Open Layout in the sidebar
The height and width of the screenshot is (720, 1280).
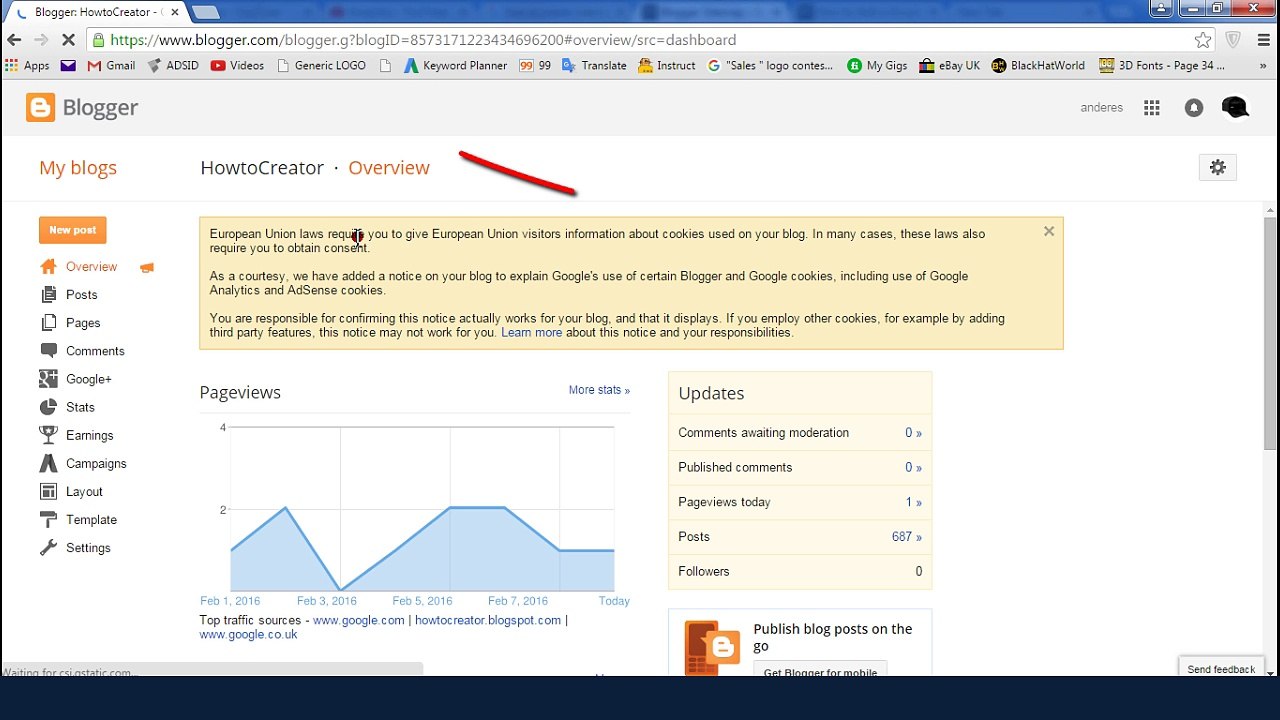tap(84, 492)
